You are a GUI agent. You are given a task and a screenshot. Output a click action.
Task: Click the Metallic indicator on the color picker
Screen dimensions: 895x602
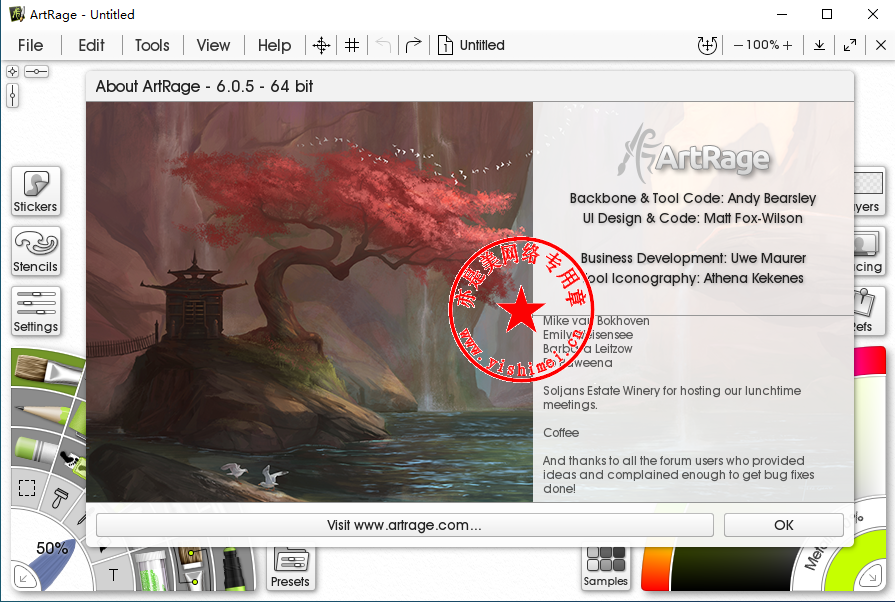tap(815, 557)
